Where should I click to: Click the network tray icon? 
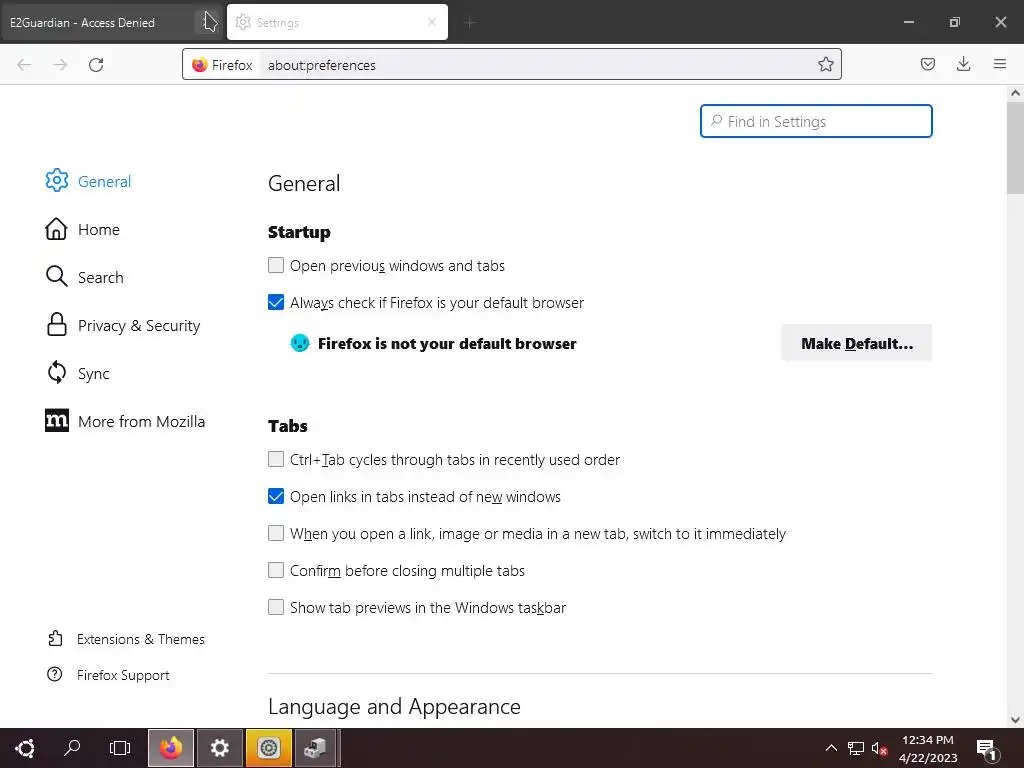(x=856, y=748)
